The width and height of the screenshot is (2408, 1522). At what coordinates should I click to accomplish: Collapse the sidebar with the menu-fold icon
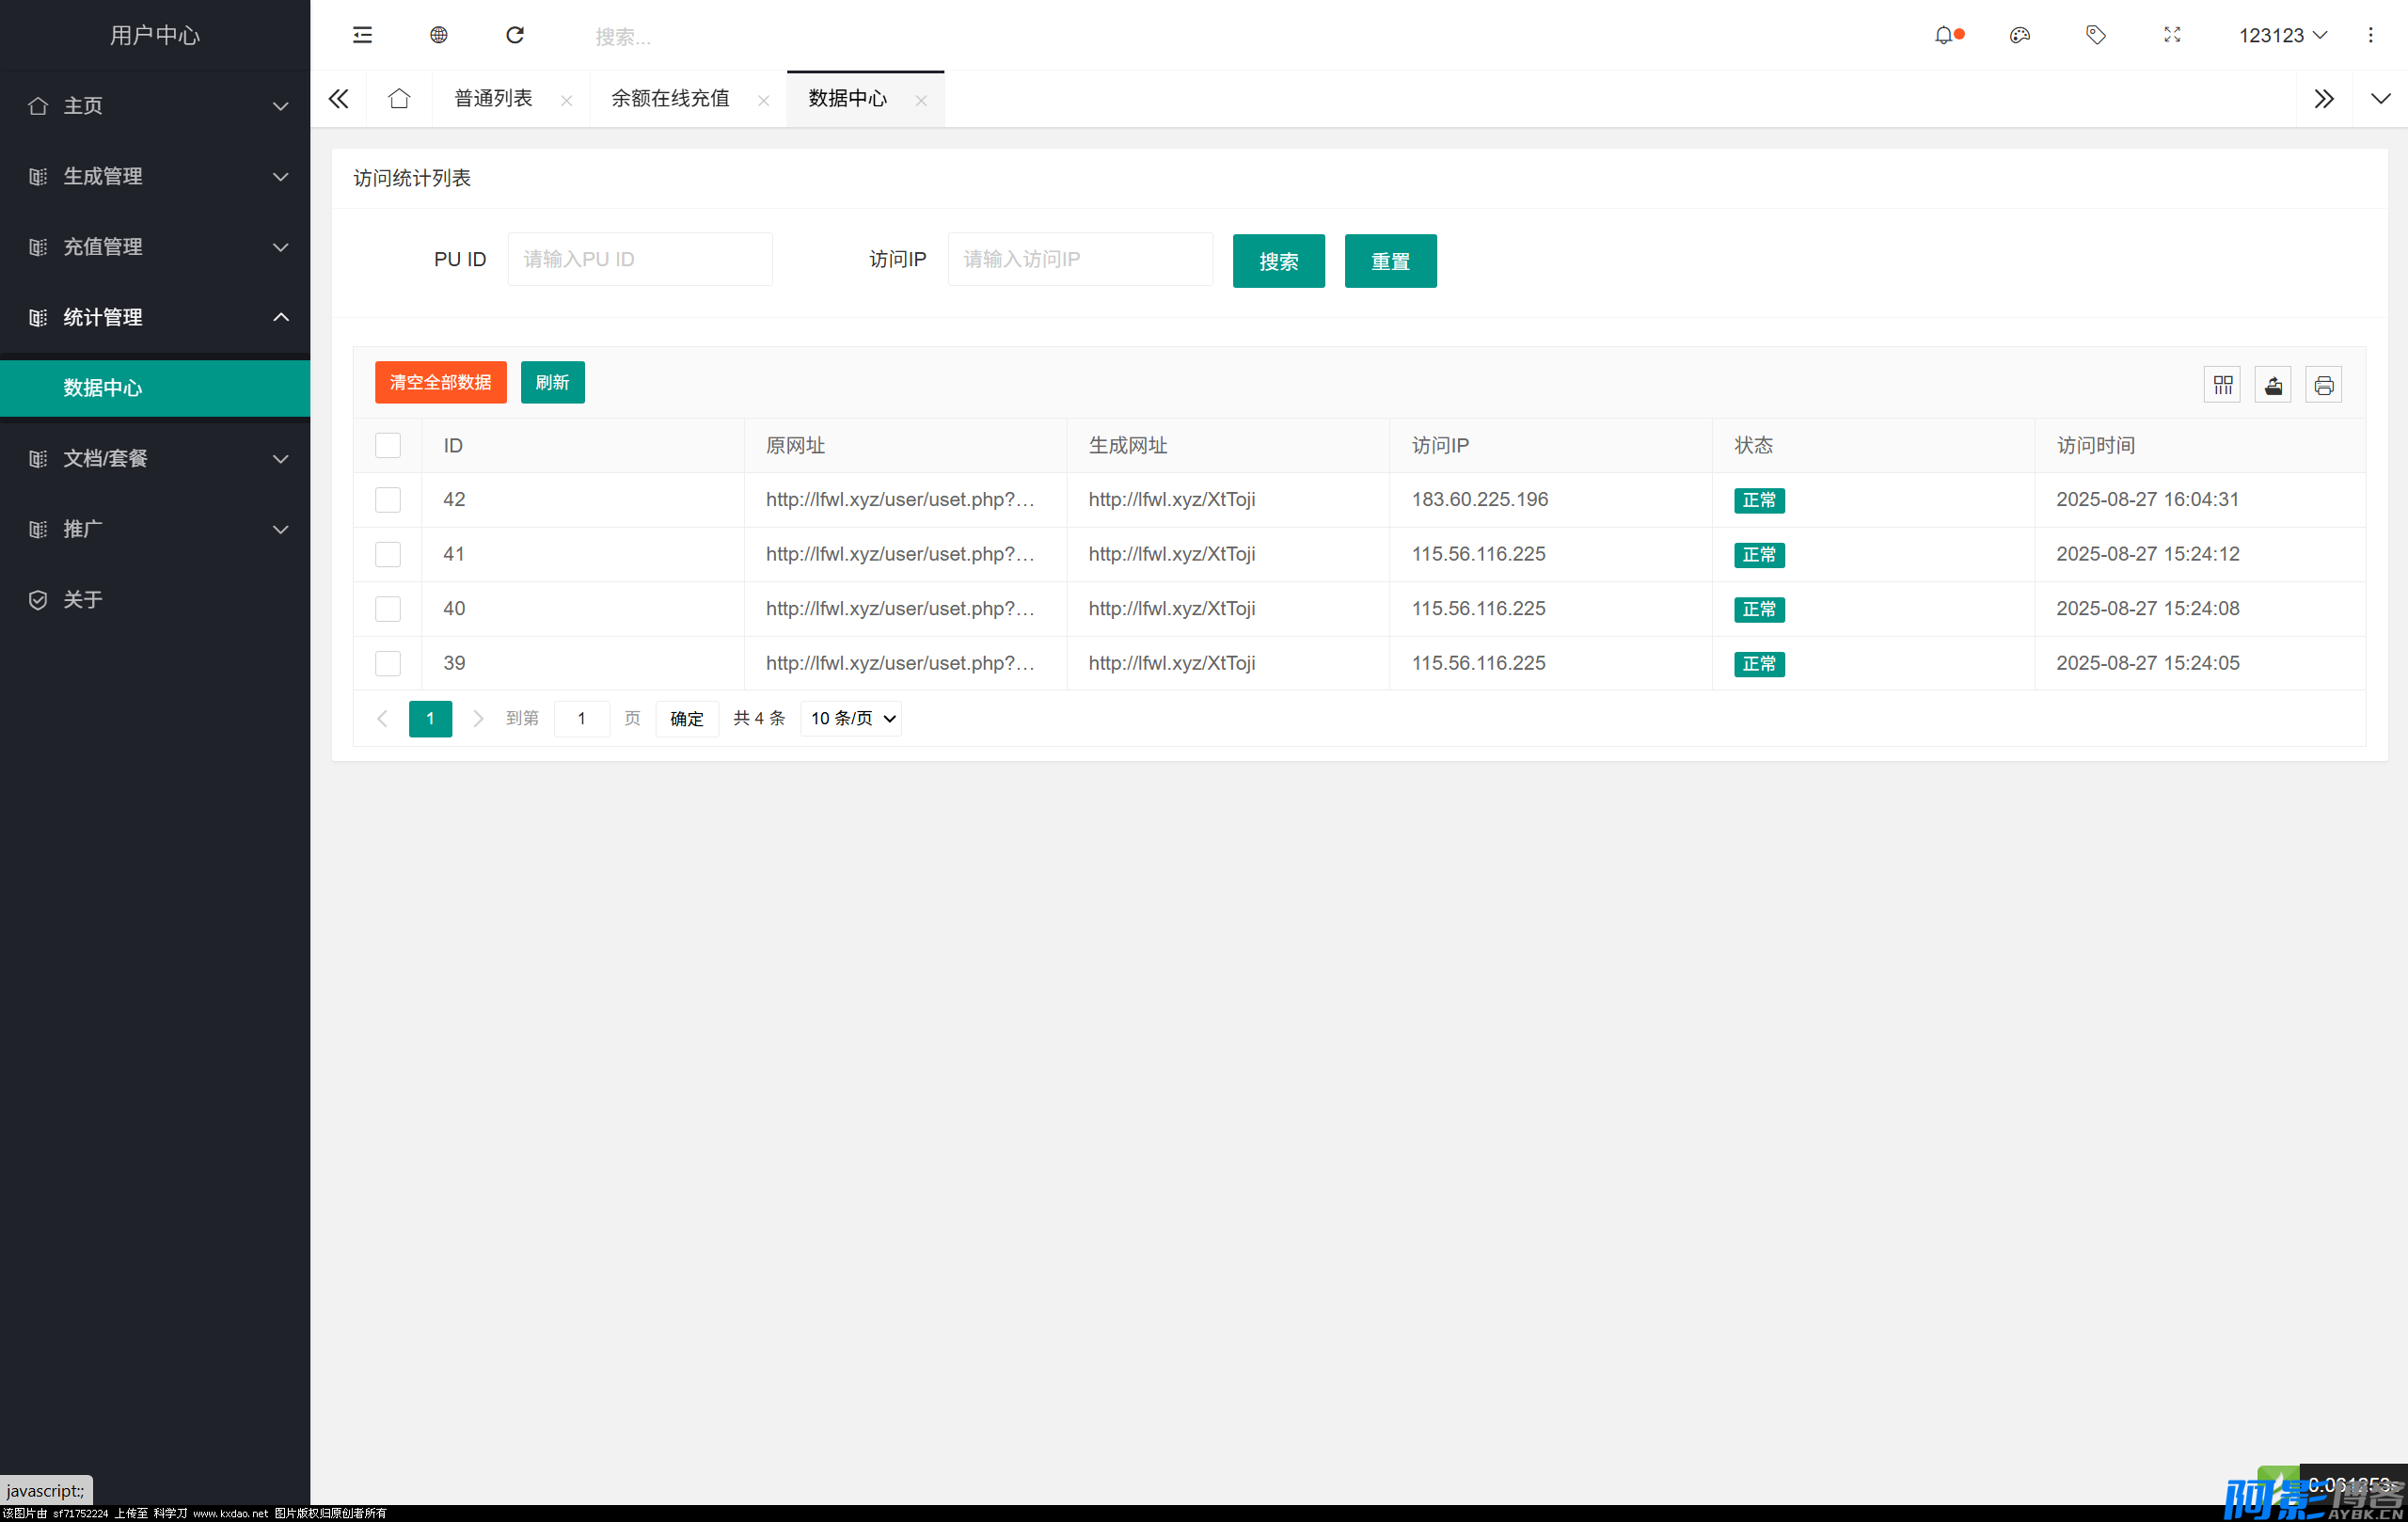coord(362,35)
